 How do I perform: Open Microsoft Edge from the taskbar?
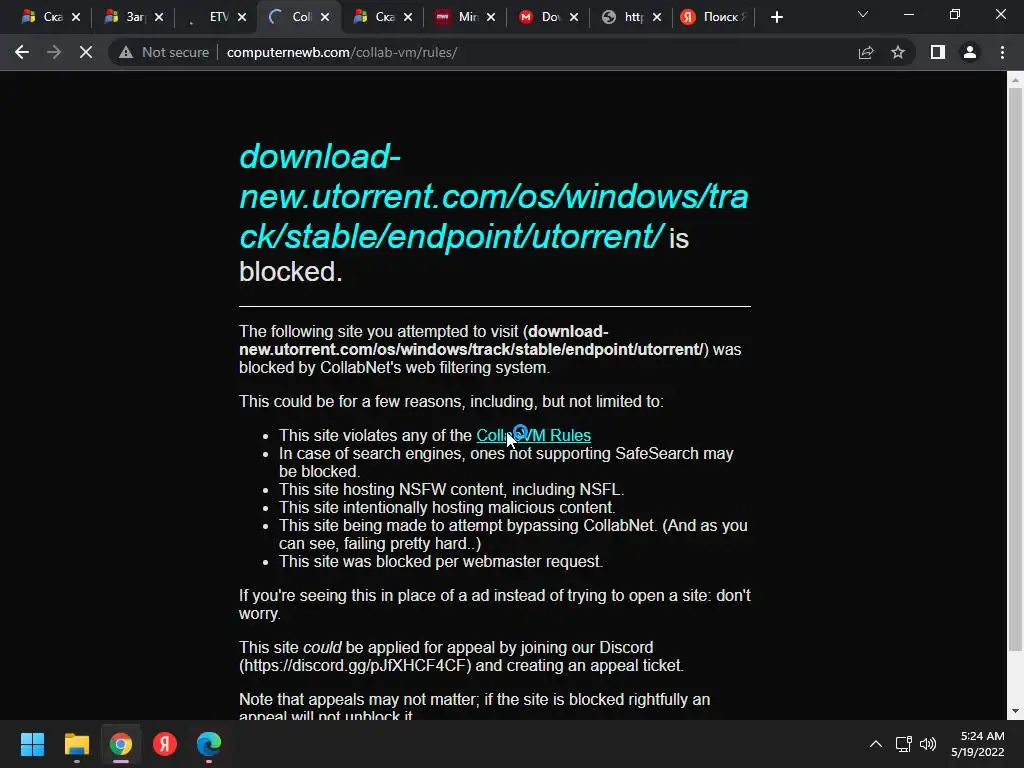coord(209,744)
